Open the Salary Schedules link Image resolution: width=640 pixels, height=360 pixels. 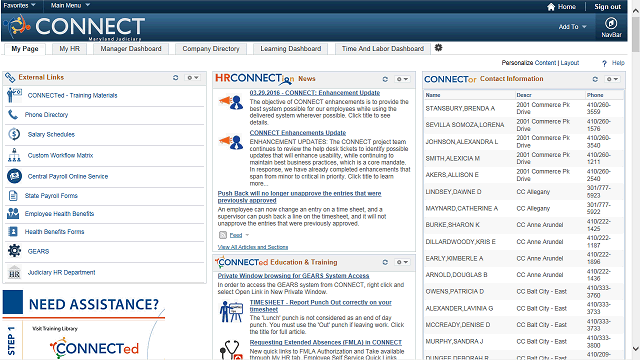coord(51,134)
